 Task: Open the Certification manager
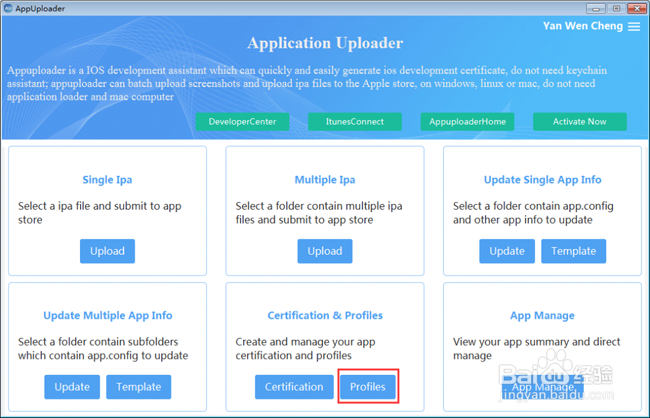point(294,387)
